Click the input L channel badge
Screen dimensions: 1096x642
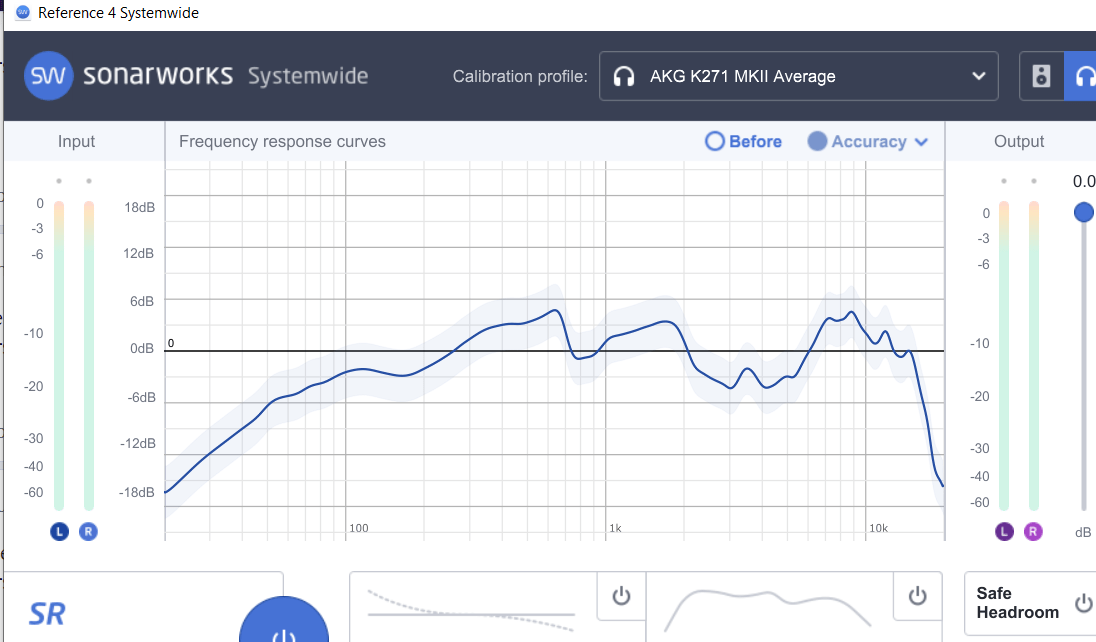tap(59, 532)
